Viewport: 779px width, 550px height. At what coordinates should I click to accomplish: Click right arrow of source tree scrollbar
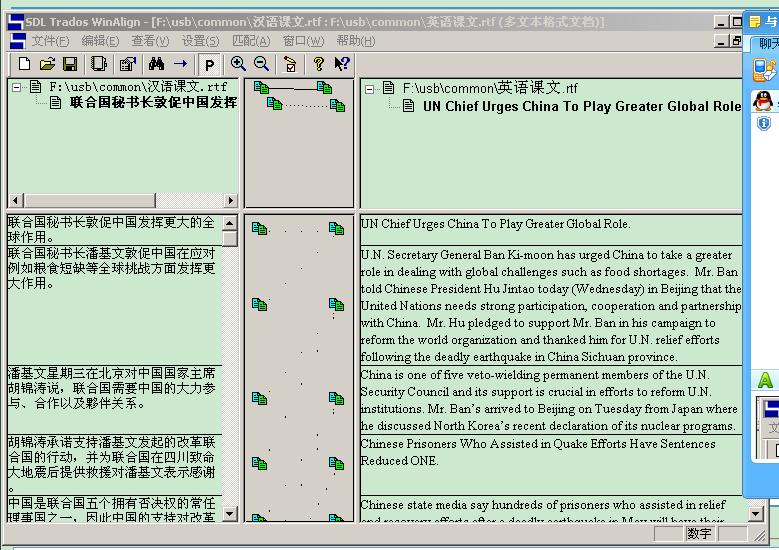click(230, 200)
